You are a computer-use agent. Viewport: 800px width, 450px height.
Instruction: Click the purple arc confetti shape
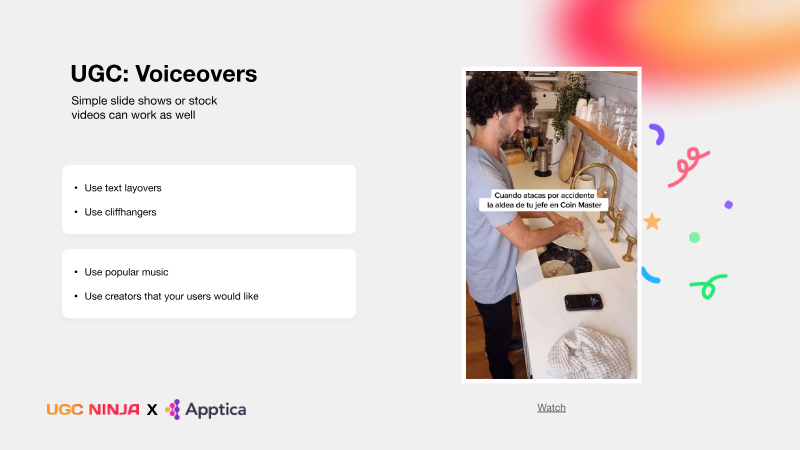click(x=657, y=134)
